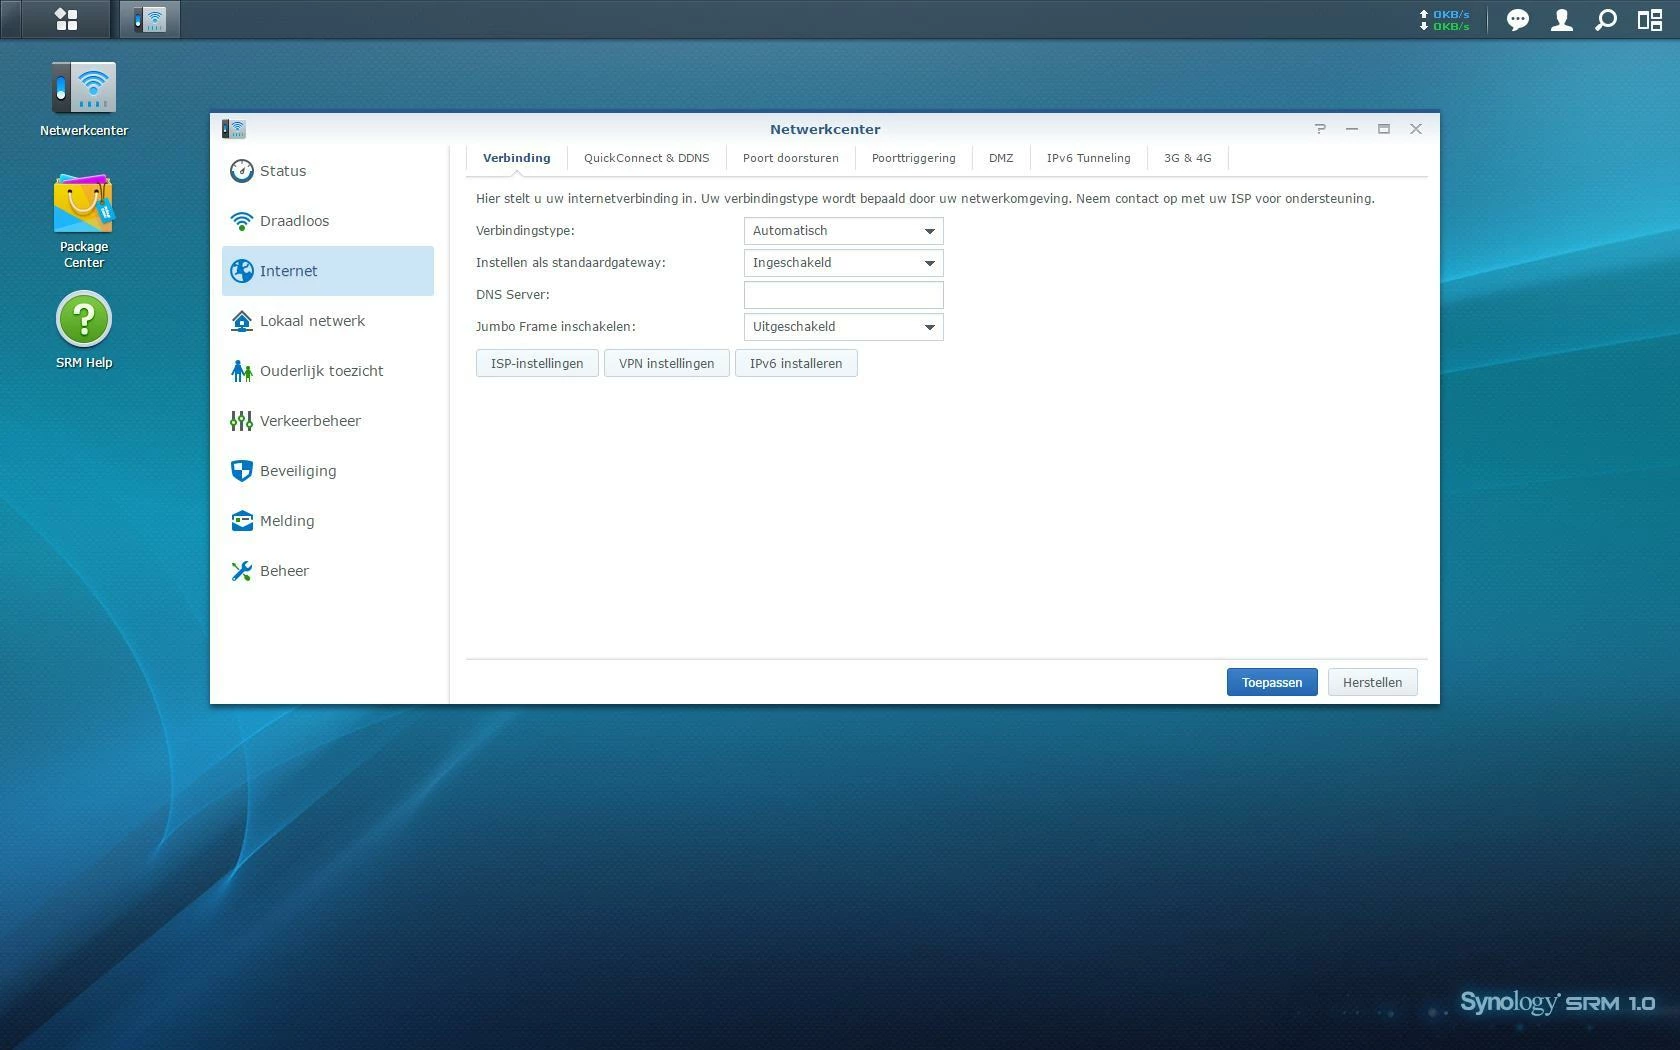Click IPv6 installeren button
This screenshot has width=1680, height=1050.
[x=796, y=363]
